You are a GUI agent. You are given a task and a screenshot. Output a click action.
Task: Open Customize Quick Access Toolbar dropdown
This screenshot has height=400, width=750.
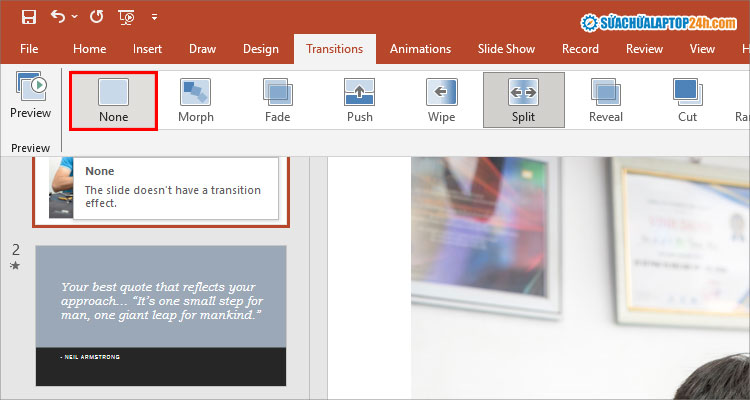[x=154, y=18]
